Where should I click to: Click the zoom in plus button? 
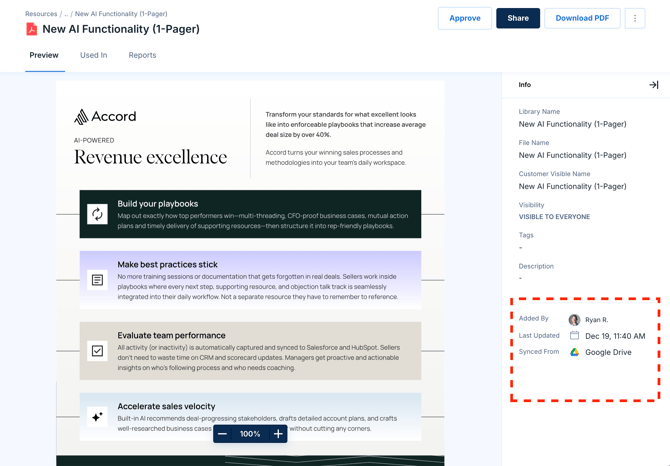coord(278,434)
